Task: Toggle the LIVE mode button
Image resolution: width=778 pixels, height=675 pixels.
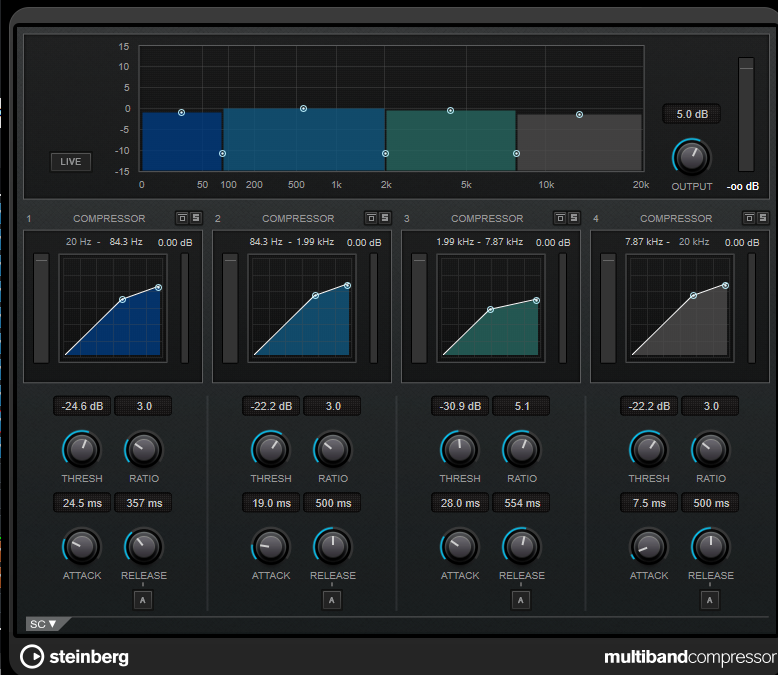Action: coord(71,162)
